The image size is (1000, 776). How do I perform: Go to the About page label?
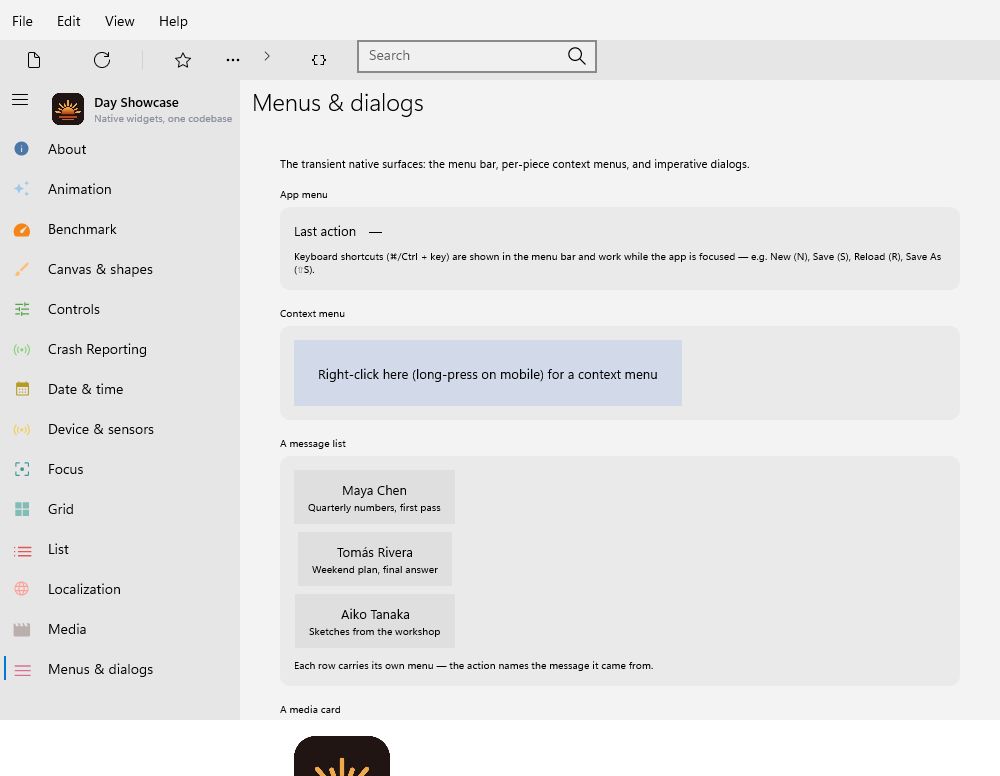coord(67,149)
